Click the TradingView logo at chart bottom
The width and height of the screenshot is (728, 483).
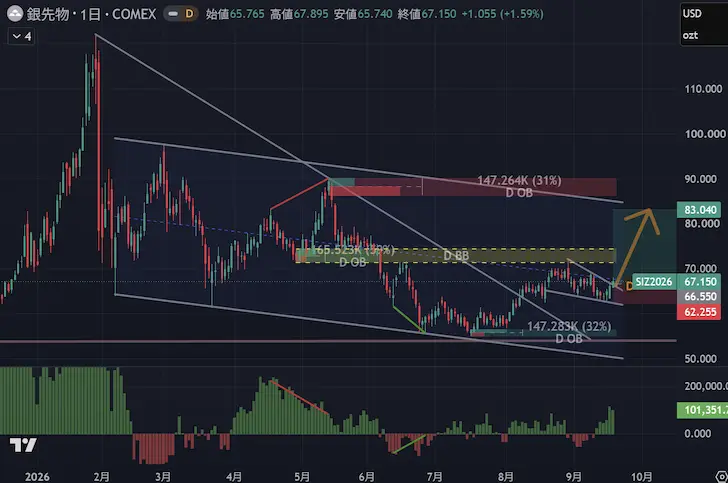[x=23, y=445]
